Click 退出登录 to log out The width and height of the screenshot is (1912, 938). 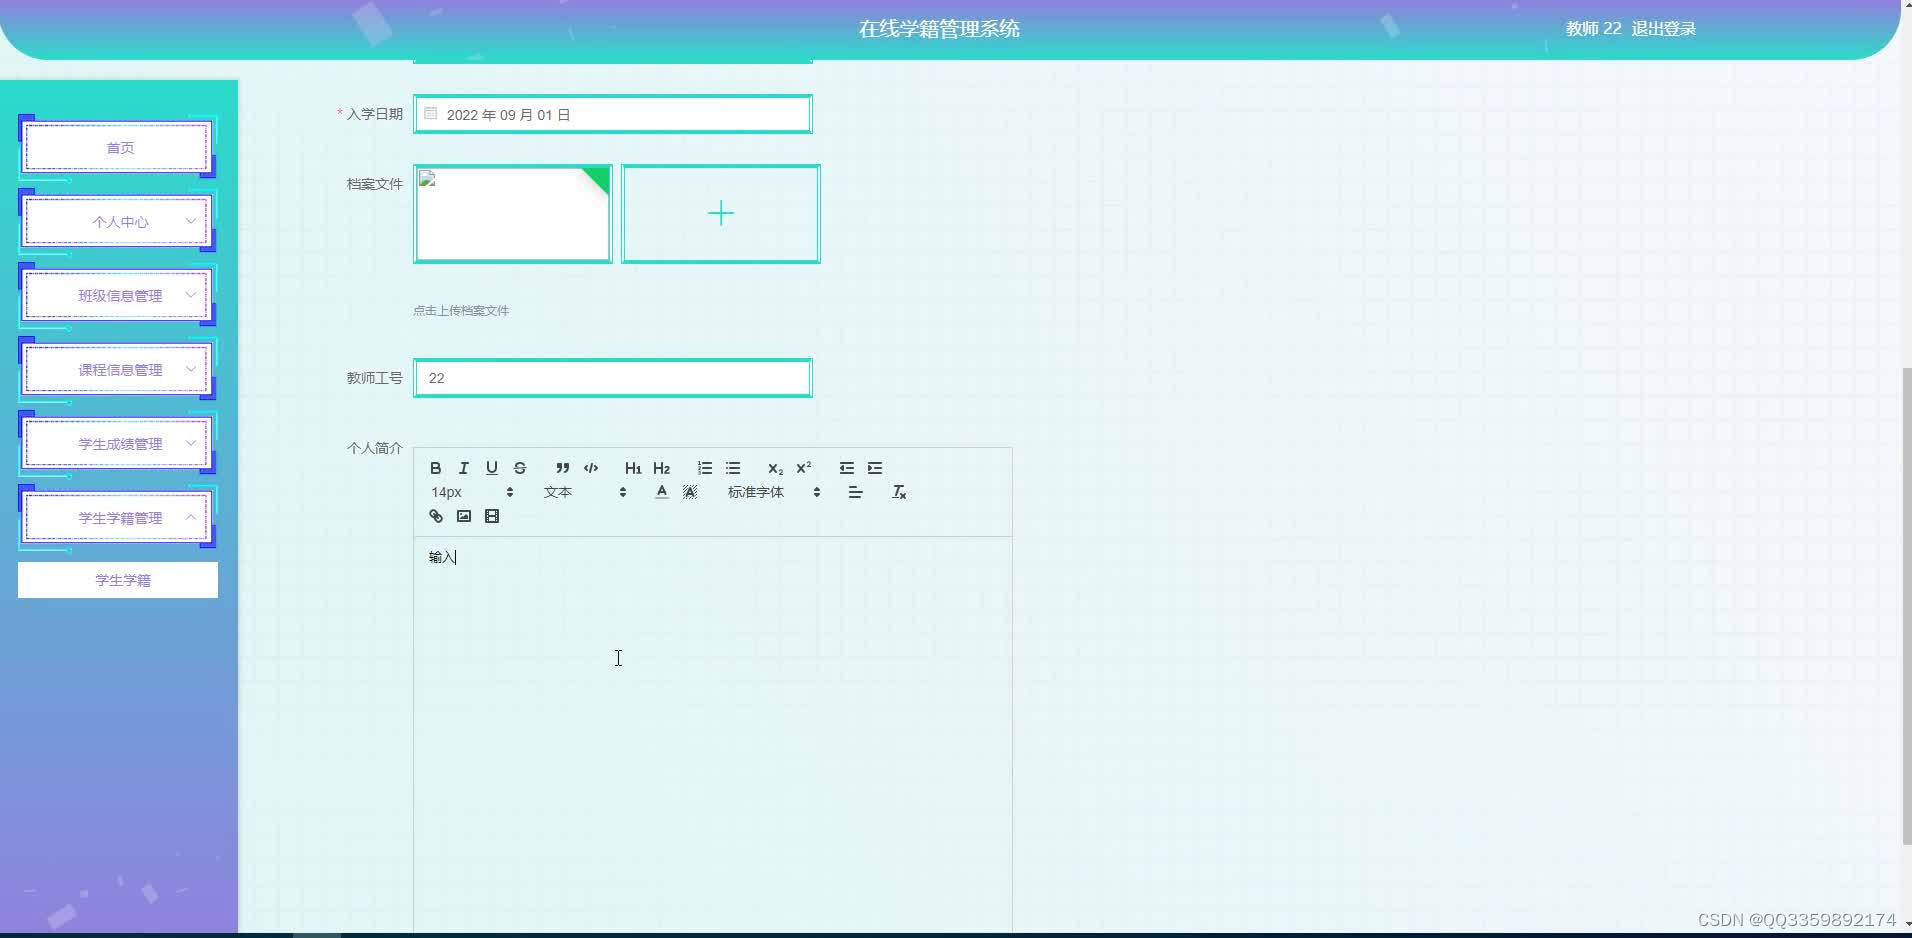[x=1664, y=29]
